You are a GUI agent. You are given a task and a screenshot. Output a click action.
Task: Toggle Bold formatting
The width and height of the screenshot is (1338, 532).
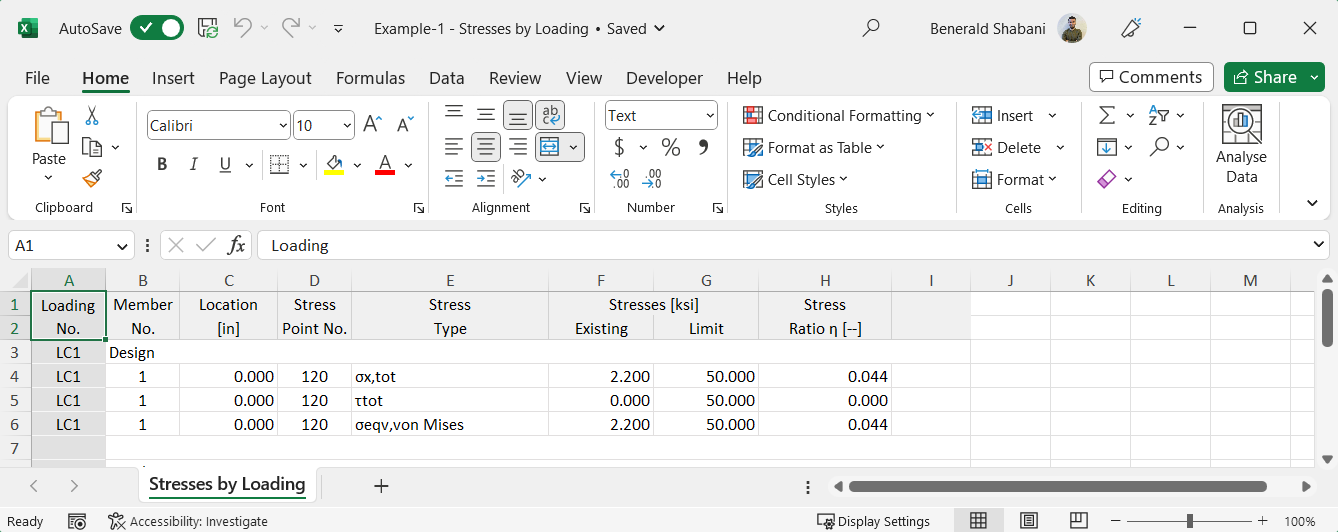point(162,165)
